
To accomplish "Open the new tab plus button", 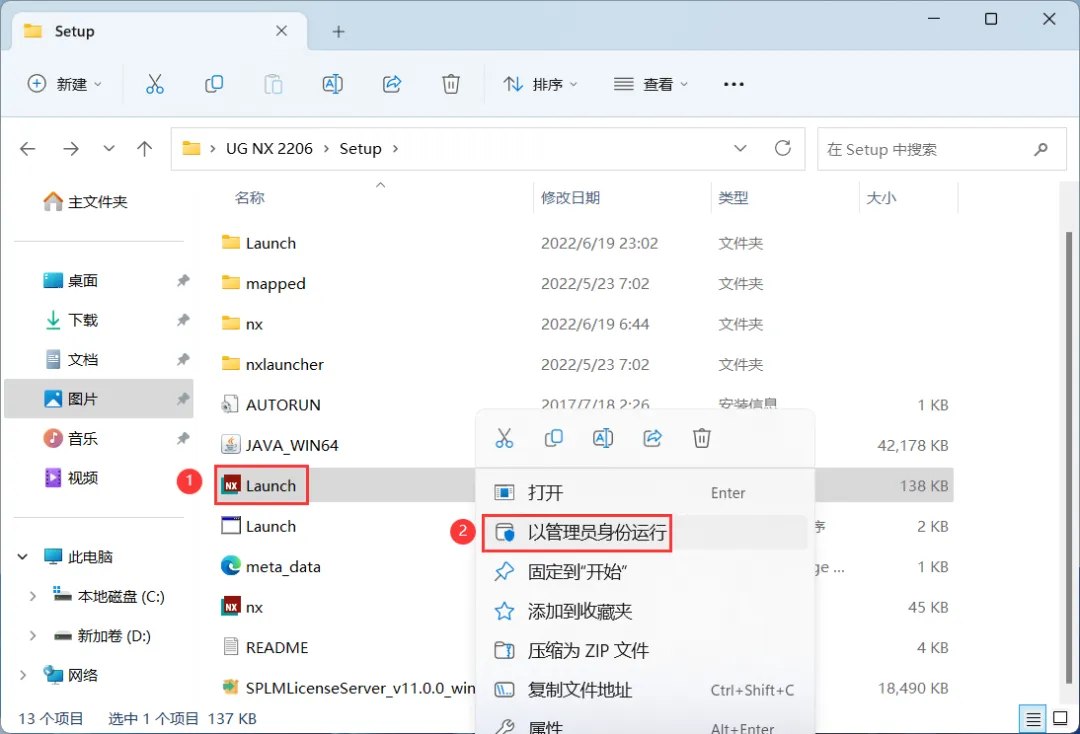I will tap(338, 31).
